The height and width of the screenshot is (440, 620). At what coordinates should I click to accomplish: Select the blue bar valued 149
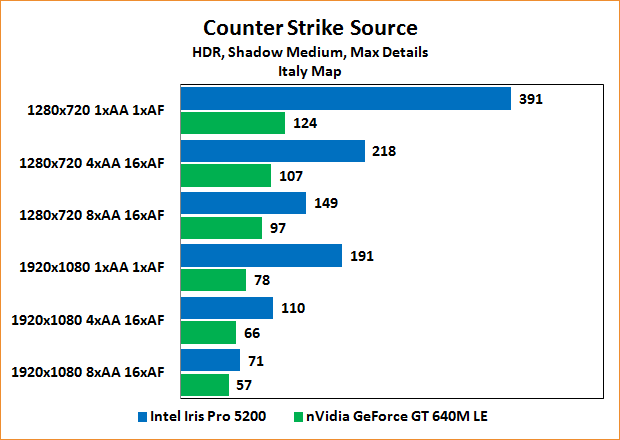tap(244, 203)
